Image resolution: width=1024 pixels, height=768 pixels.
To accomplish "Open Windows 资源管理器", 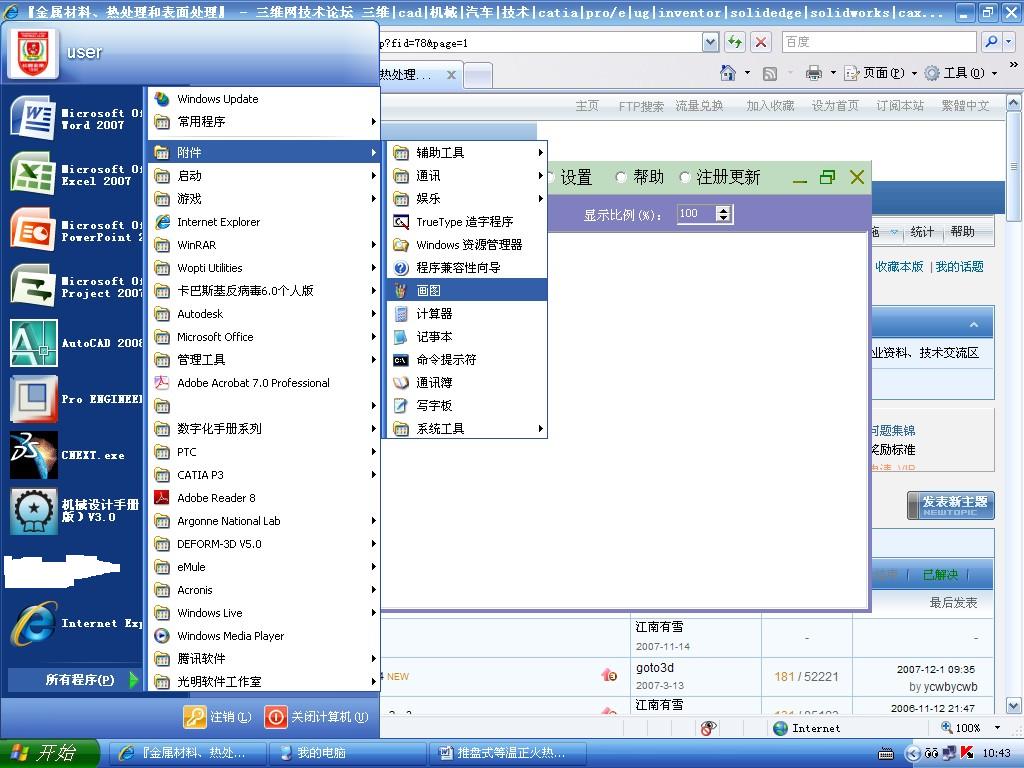I will click(467, 244).
